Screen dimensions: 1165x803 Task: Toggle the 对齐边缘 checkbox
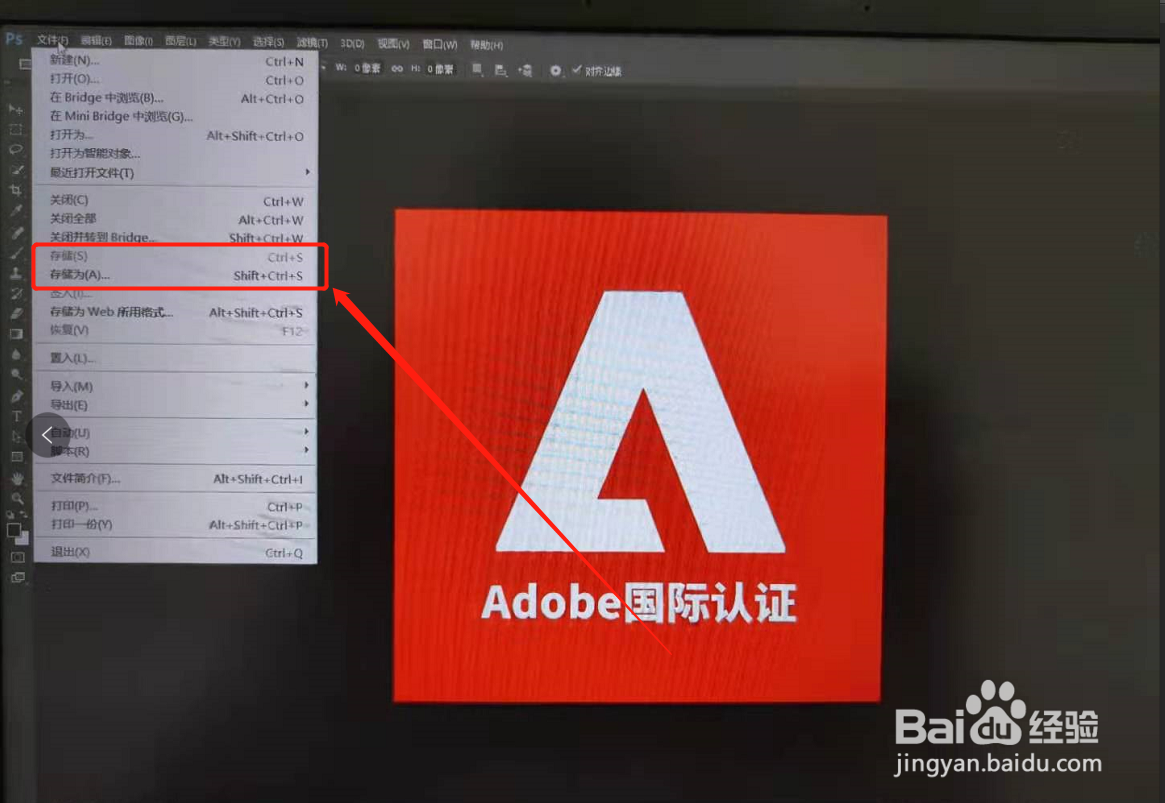(x=577, y=70)
